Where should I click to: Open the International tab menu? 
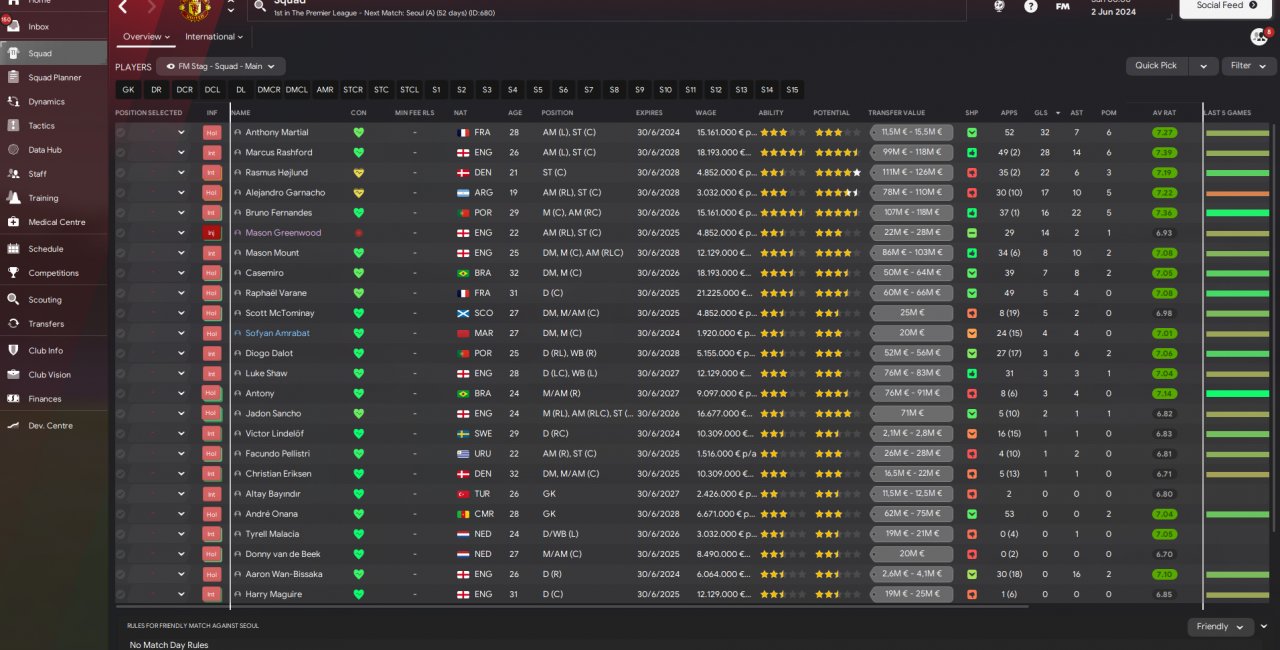pos(214,37)
